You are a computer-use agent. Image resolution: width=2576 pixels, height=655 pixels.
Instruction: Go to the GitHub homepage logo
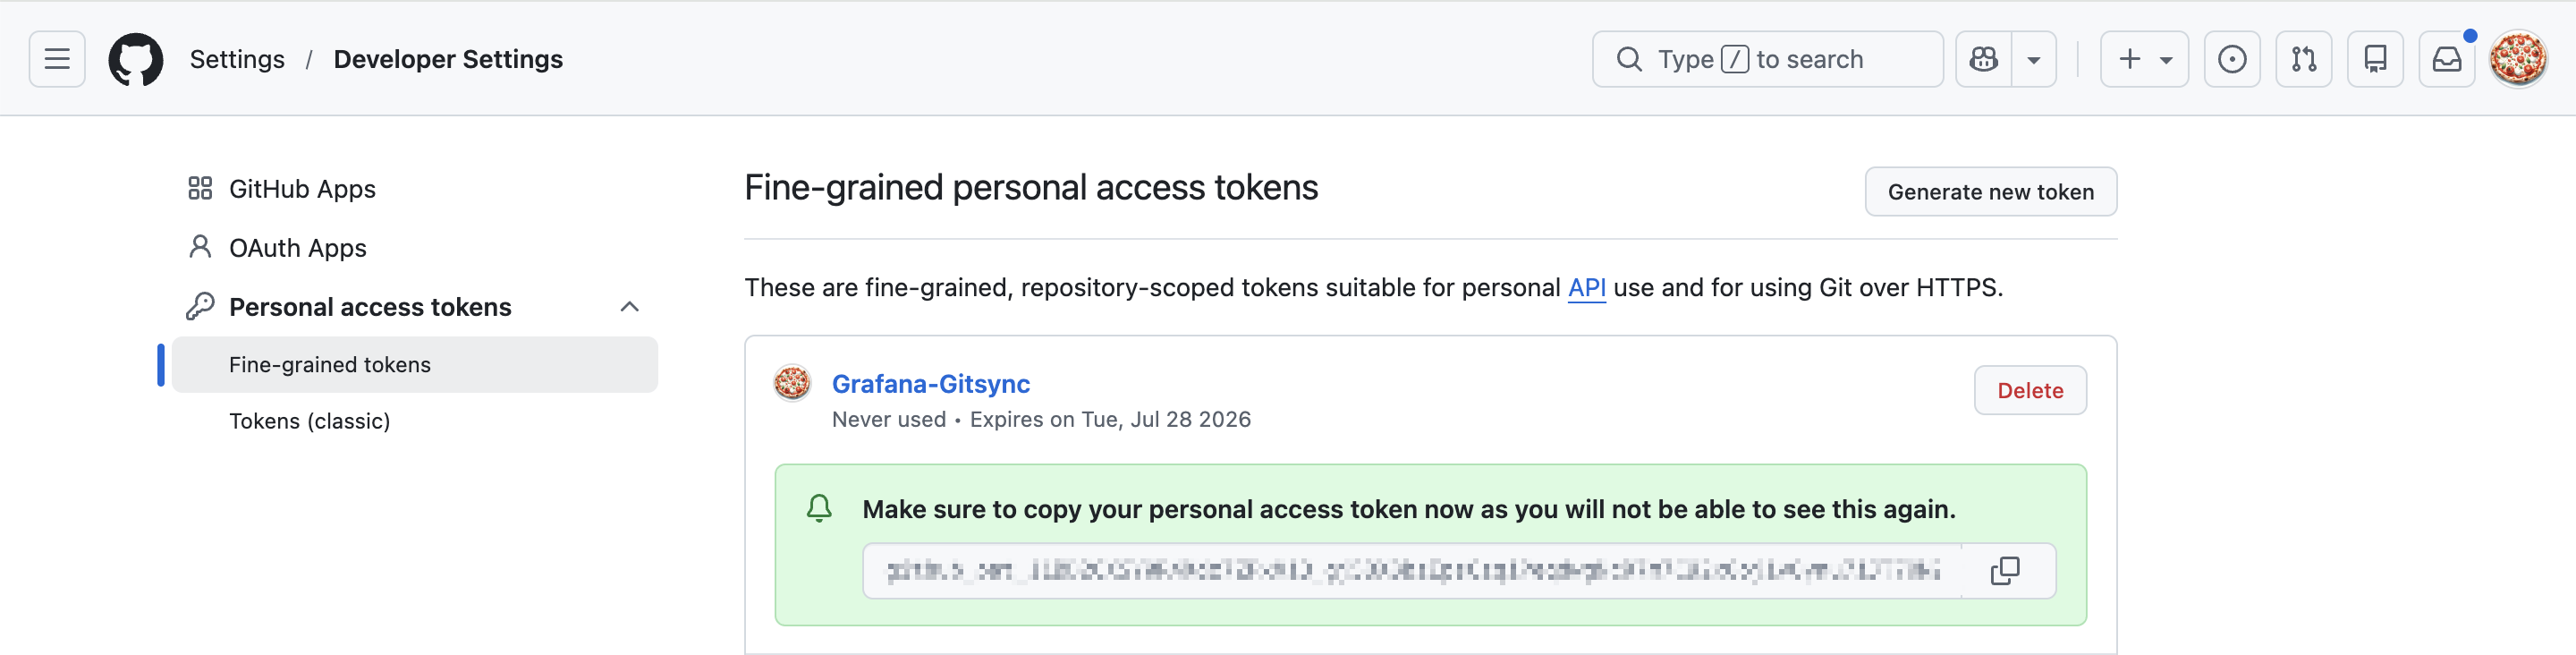pyautogui.click(x=136, y=59)
